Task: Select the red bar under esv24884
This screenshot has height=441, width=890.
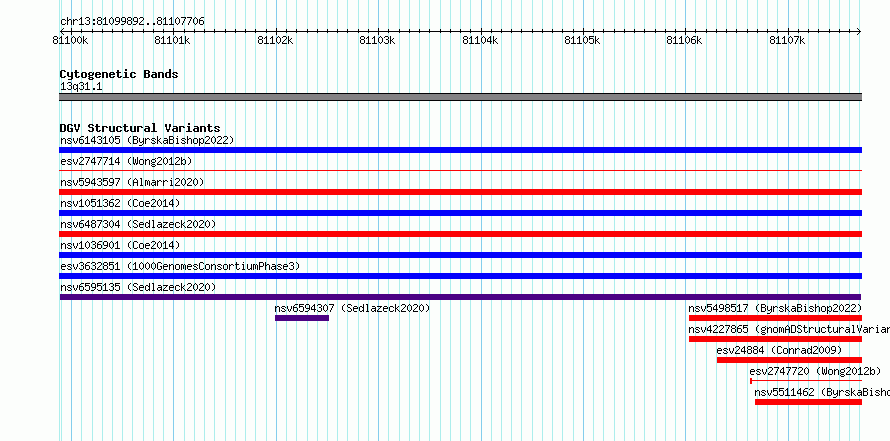Action: click(789, 360)
